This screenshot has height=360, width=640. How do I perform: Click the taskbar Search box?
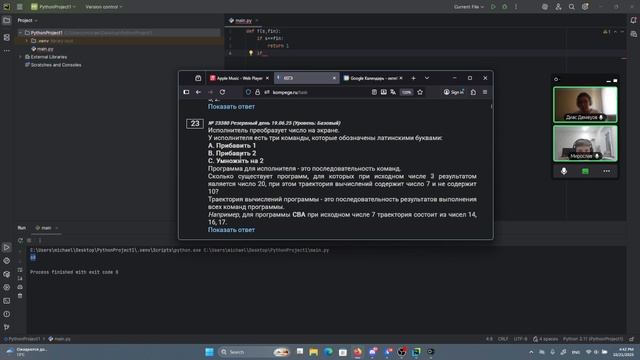254,352
